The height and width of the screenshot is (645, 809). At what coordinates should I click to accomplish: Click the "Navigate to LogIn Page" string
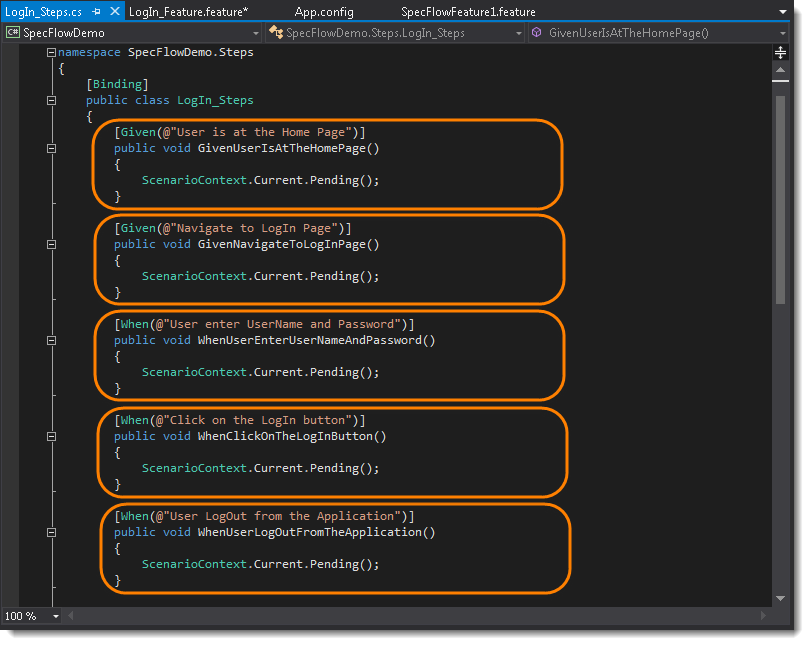point(257,228)
